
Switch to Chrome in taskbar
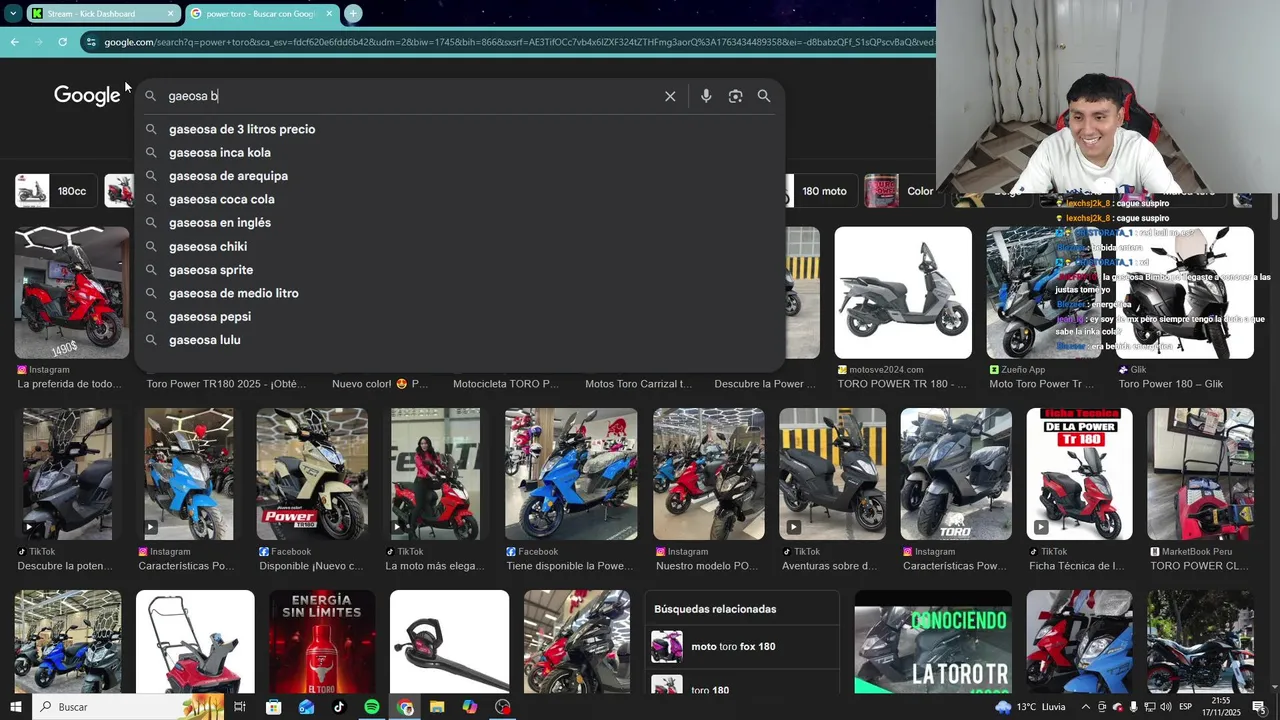coord(405,707)
